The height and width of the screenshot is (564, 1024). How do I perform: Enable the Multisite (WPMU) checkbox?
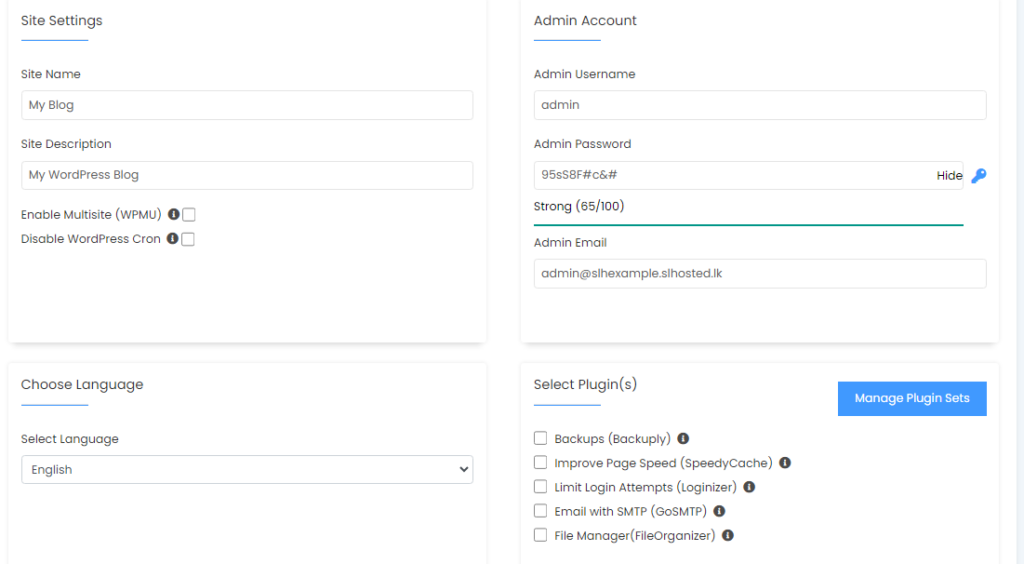pos(189,214)
